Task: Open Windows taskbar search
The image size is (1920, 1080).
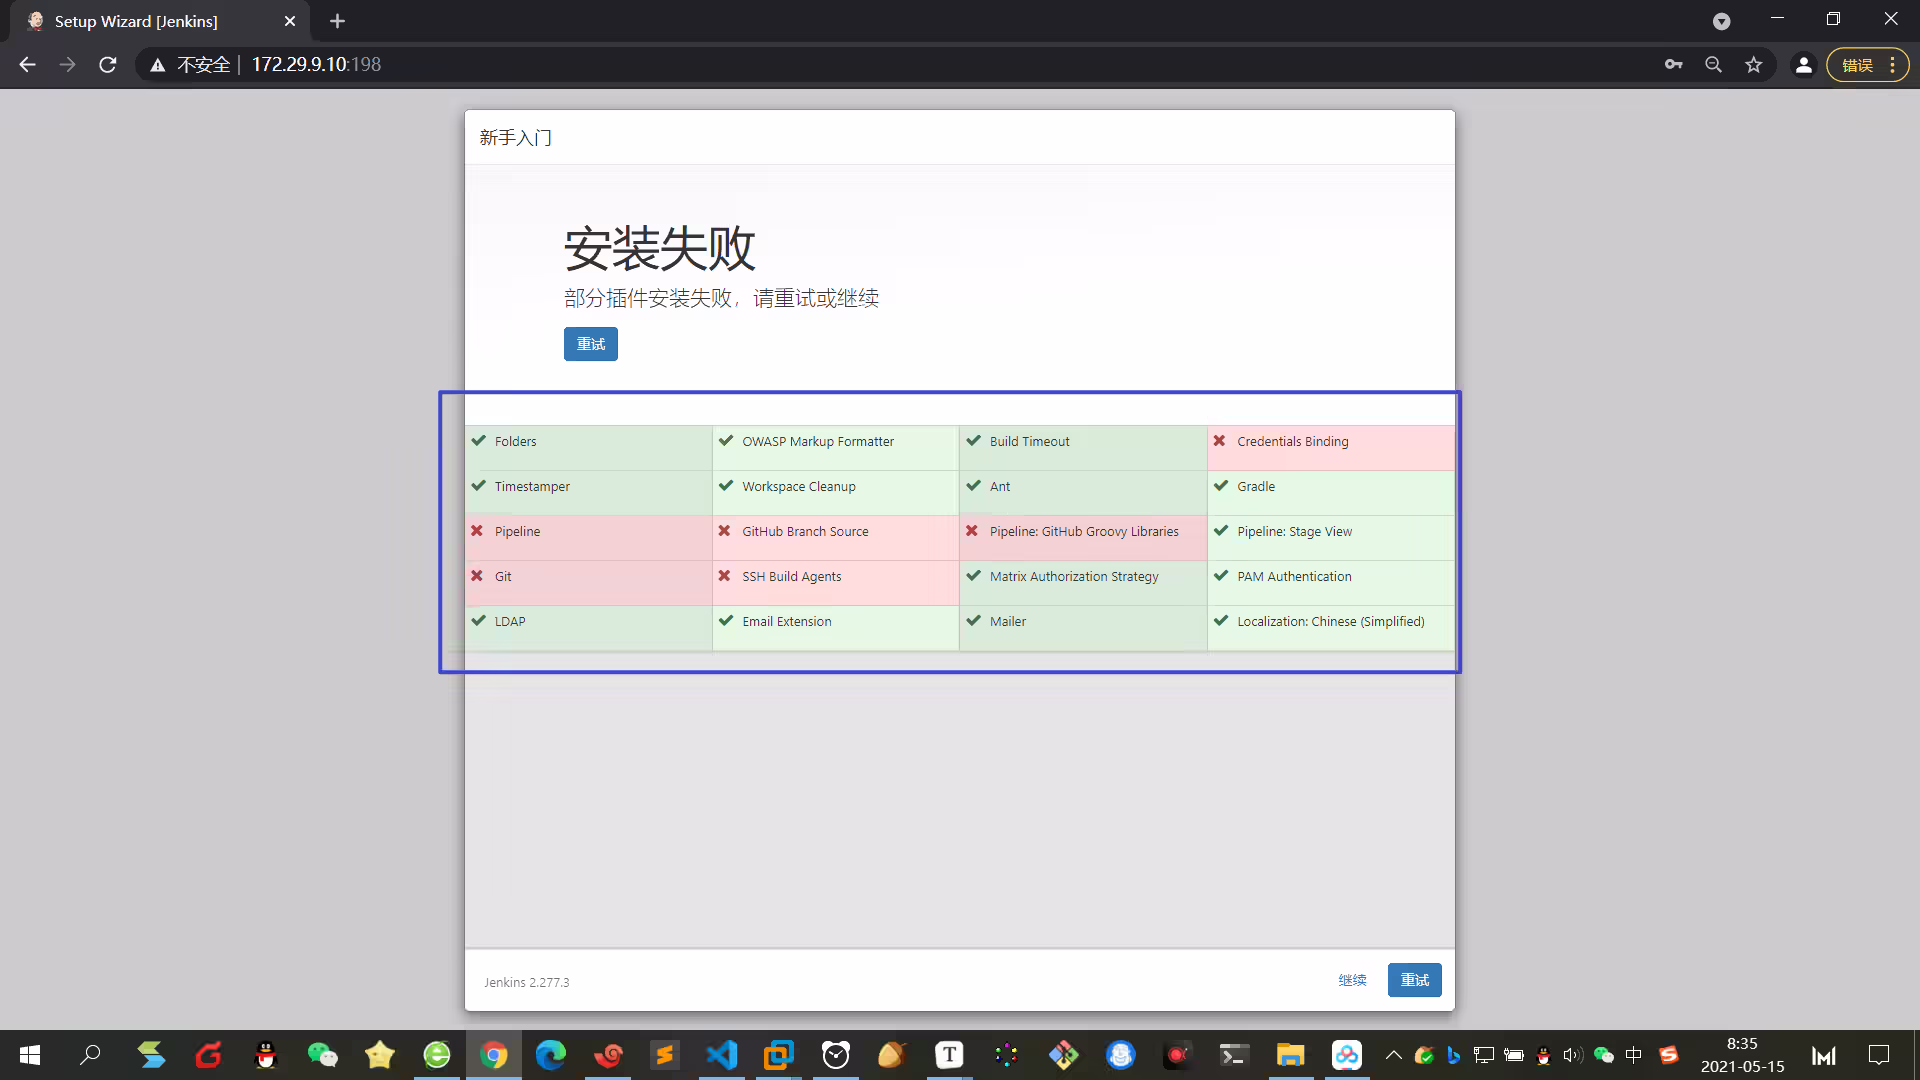Action: 90,1055
